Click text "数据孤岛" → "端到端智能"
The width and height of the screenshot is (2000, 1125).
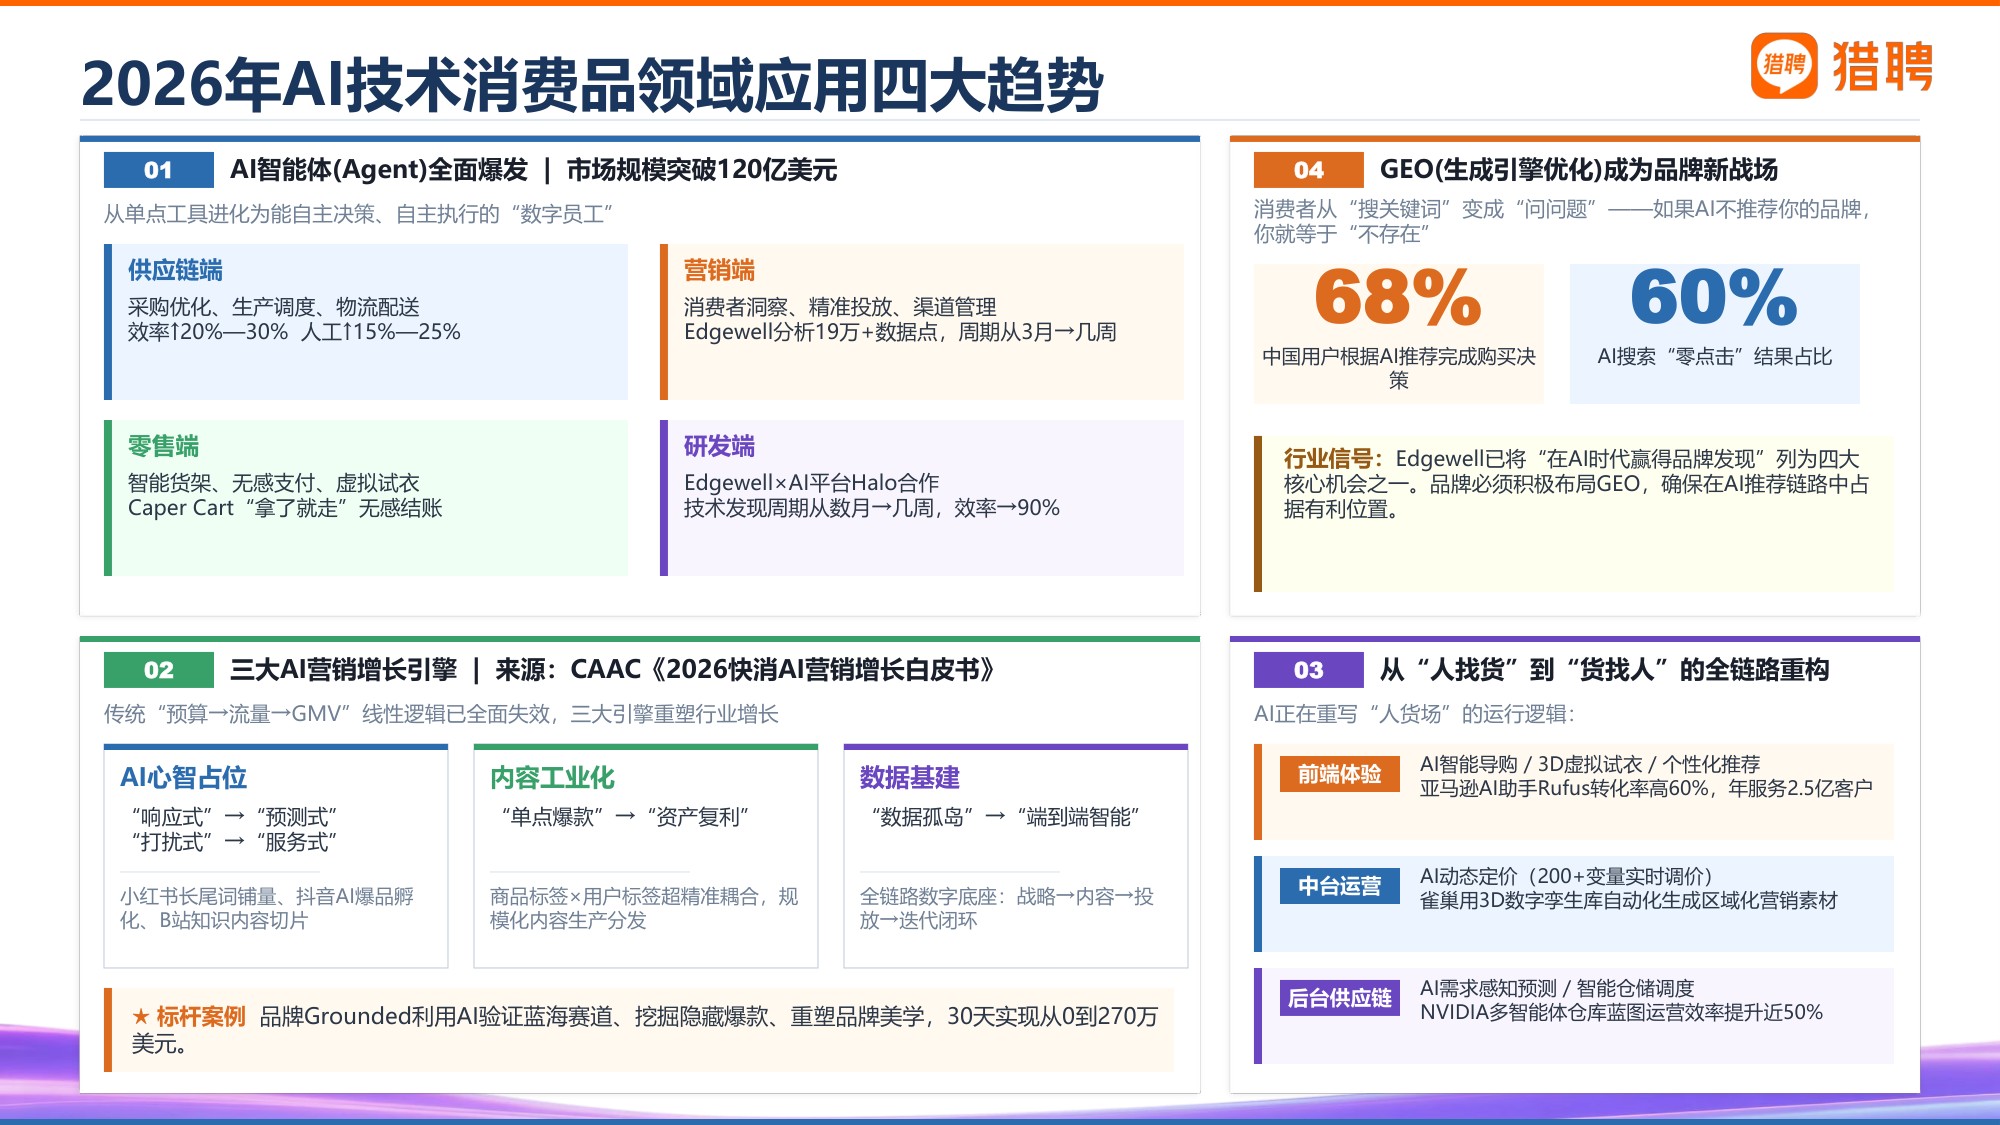1005,817
